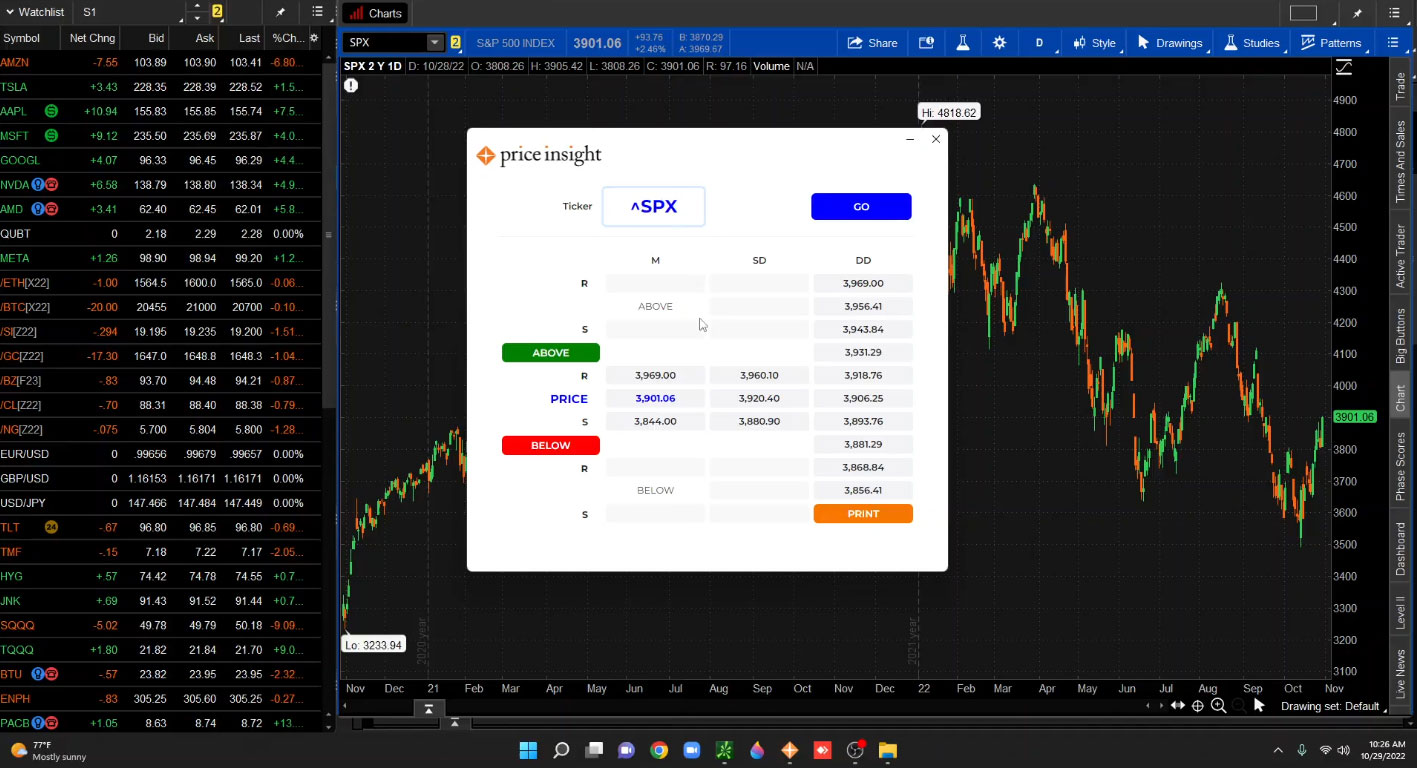The height and width of the screenshot is (768, 1417).
Task: Click the ^SPX ticker input field
Action: pos(653,206)
